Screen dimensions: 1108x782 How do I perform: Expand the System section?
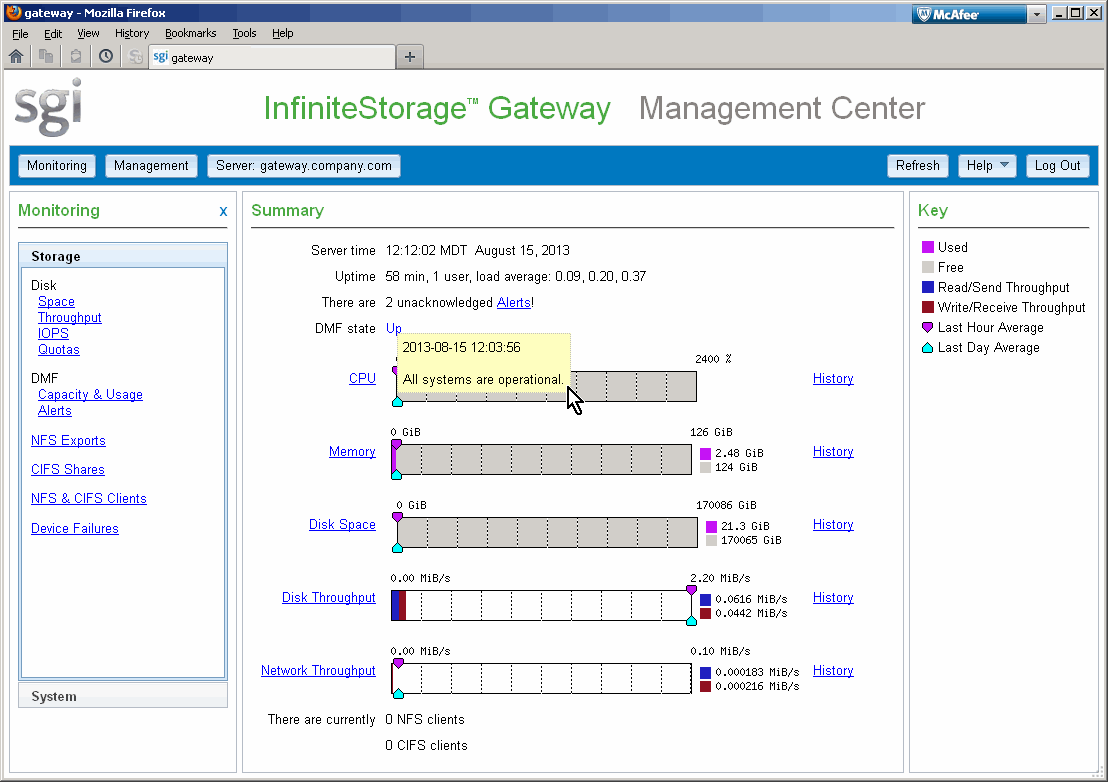coord(123,696)
